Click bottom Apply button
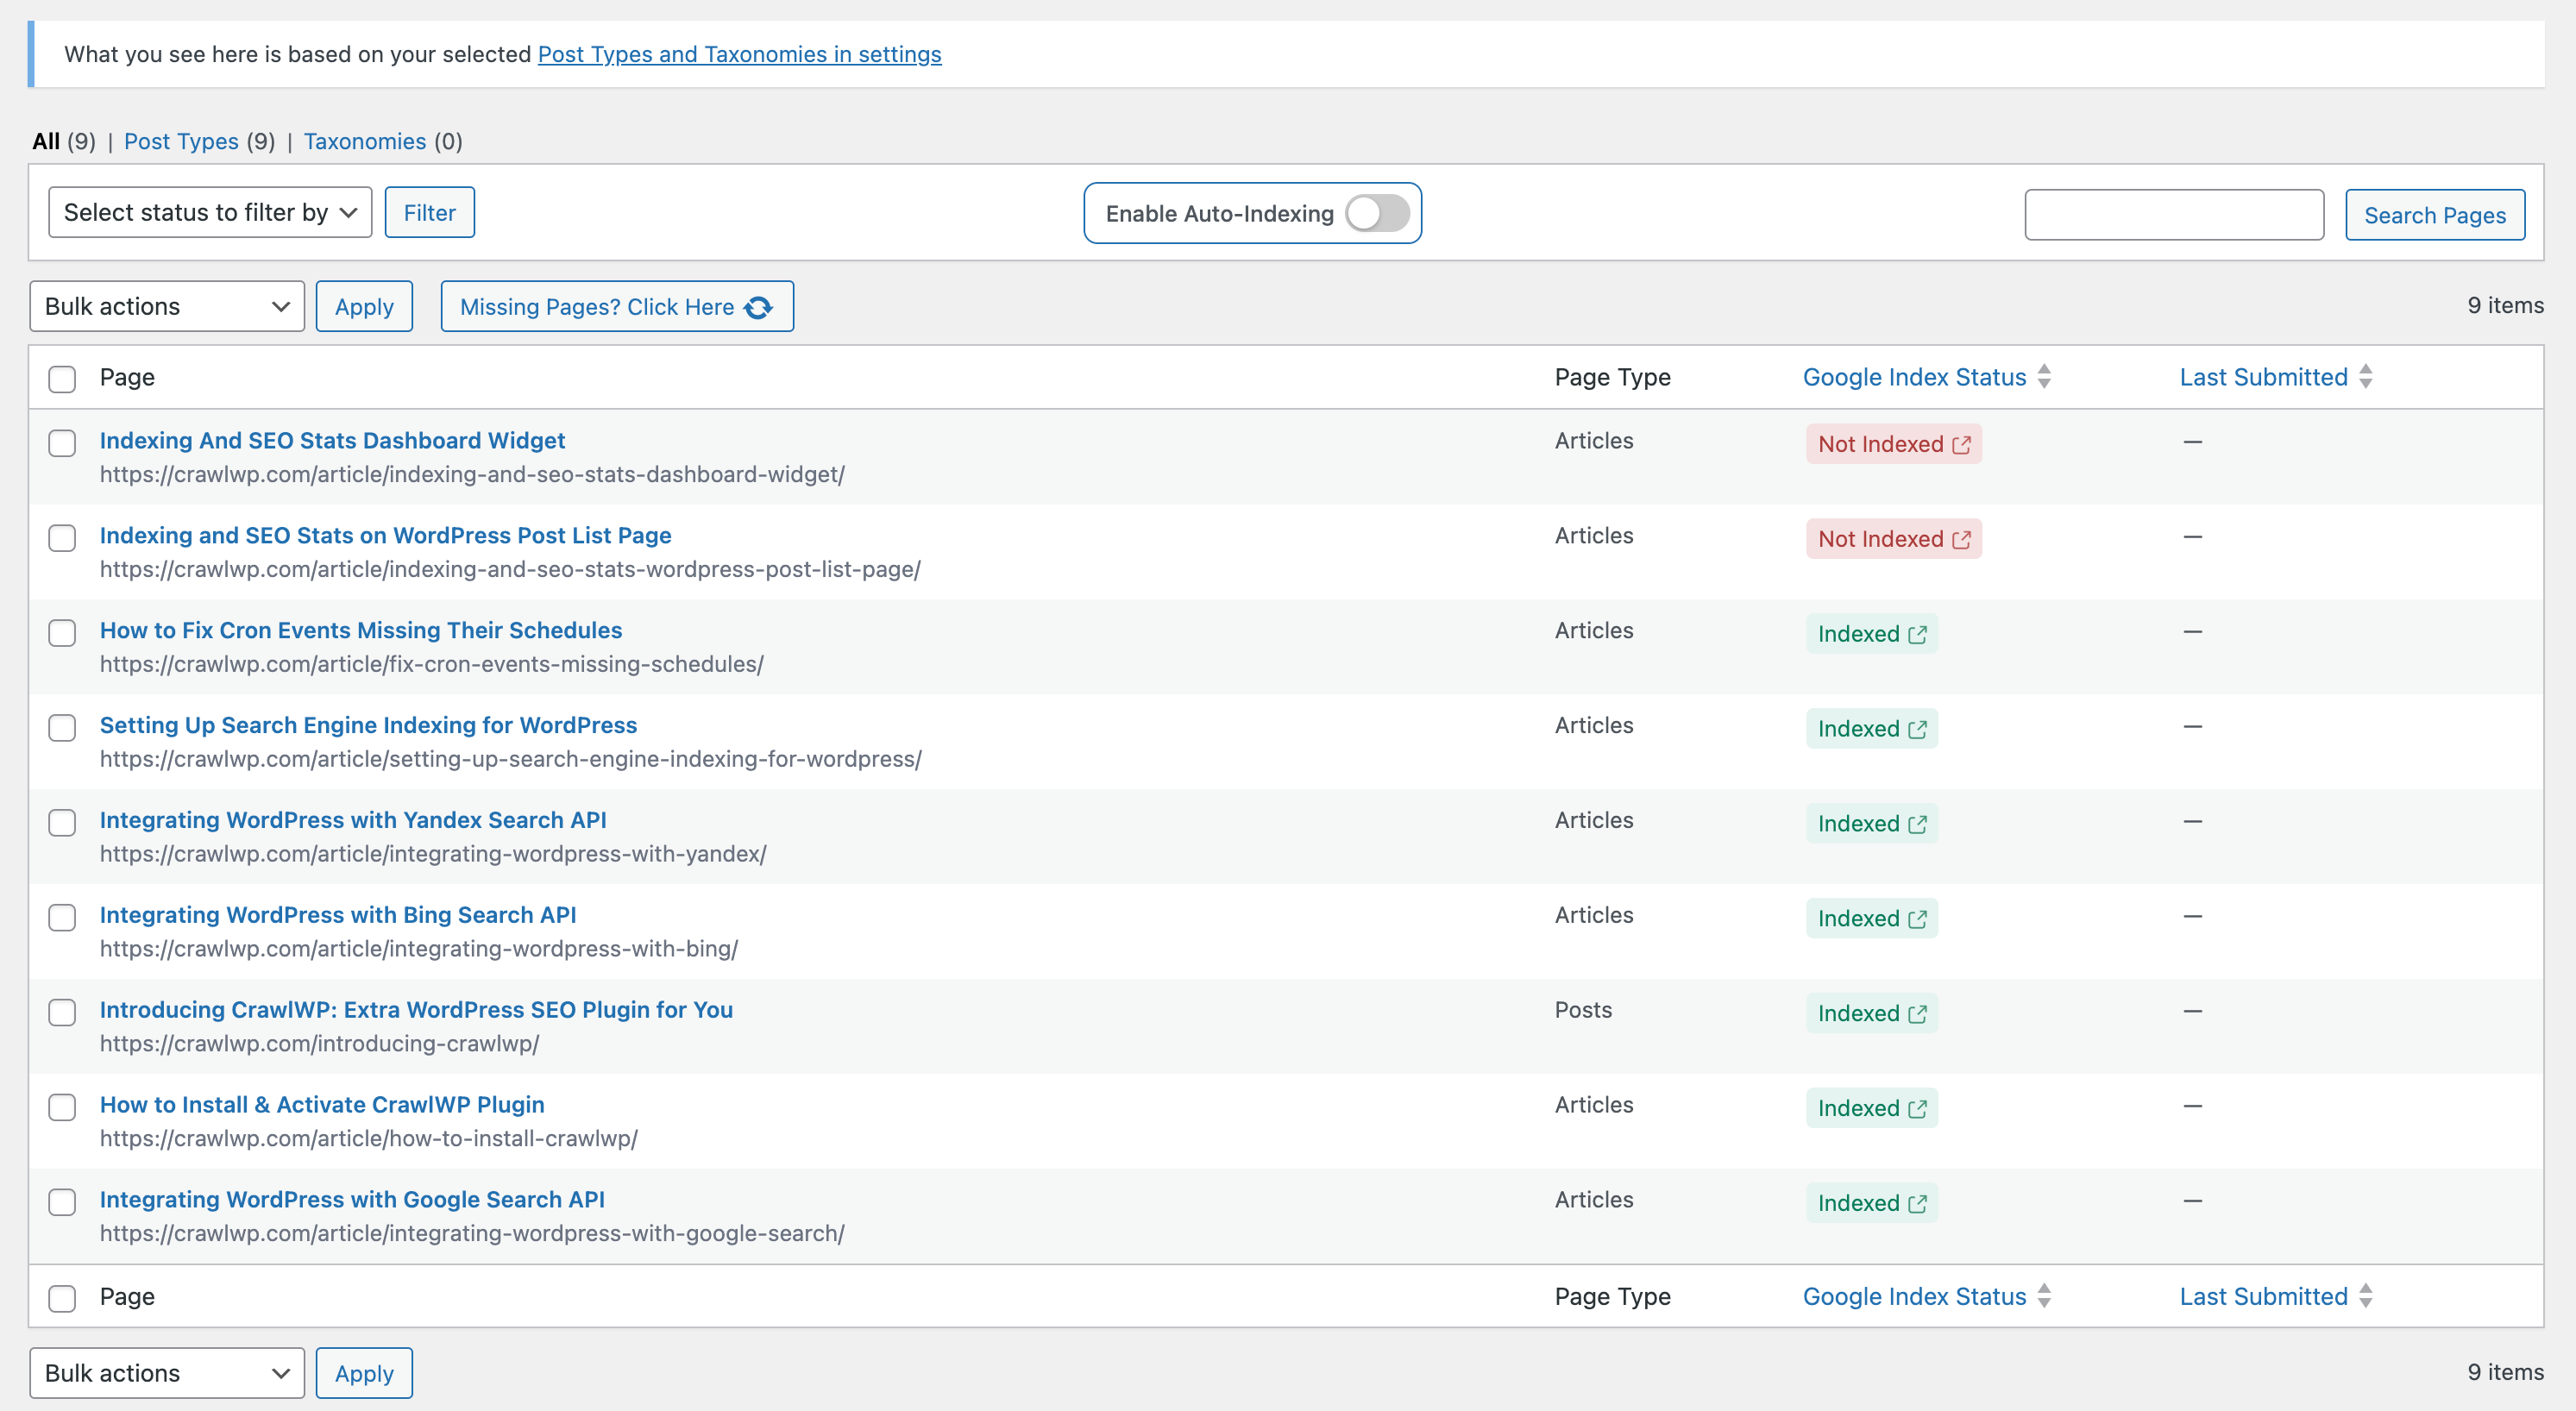The width and height of the screenshot is (2576, 1411). (x=364, y=1373)
